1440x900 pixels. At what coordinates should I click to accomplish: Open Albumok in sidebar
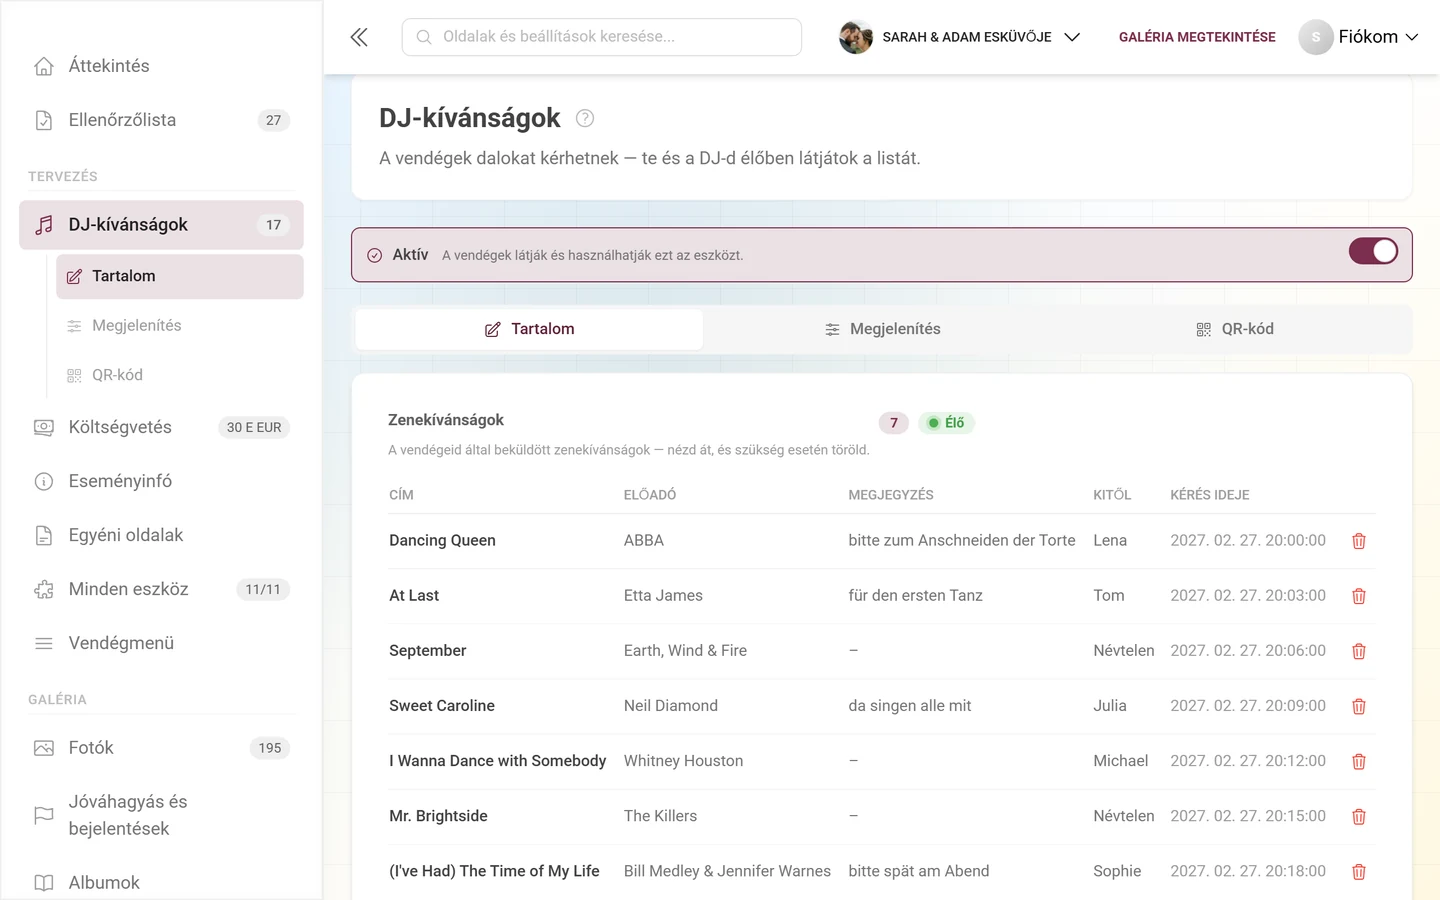coord(161,883)
